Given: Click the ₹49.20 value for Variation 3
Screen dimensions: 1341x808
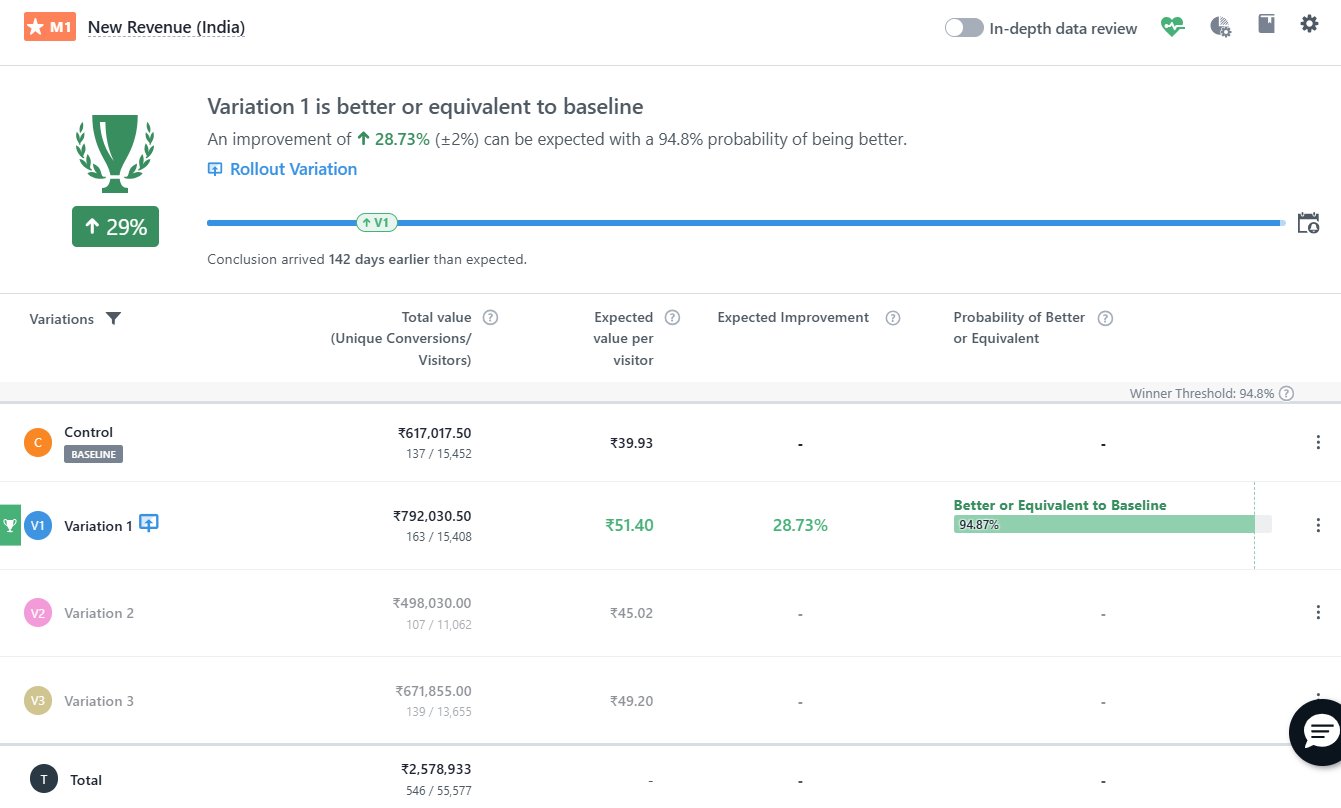Looking at the screenshot, I should click(x=632, y=701).
